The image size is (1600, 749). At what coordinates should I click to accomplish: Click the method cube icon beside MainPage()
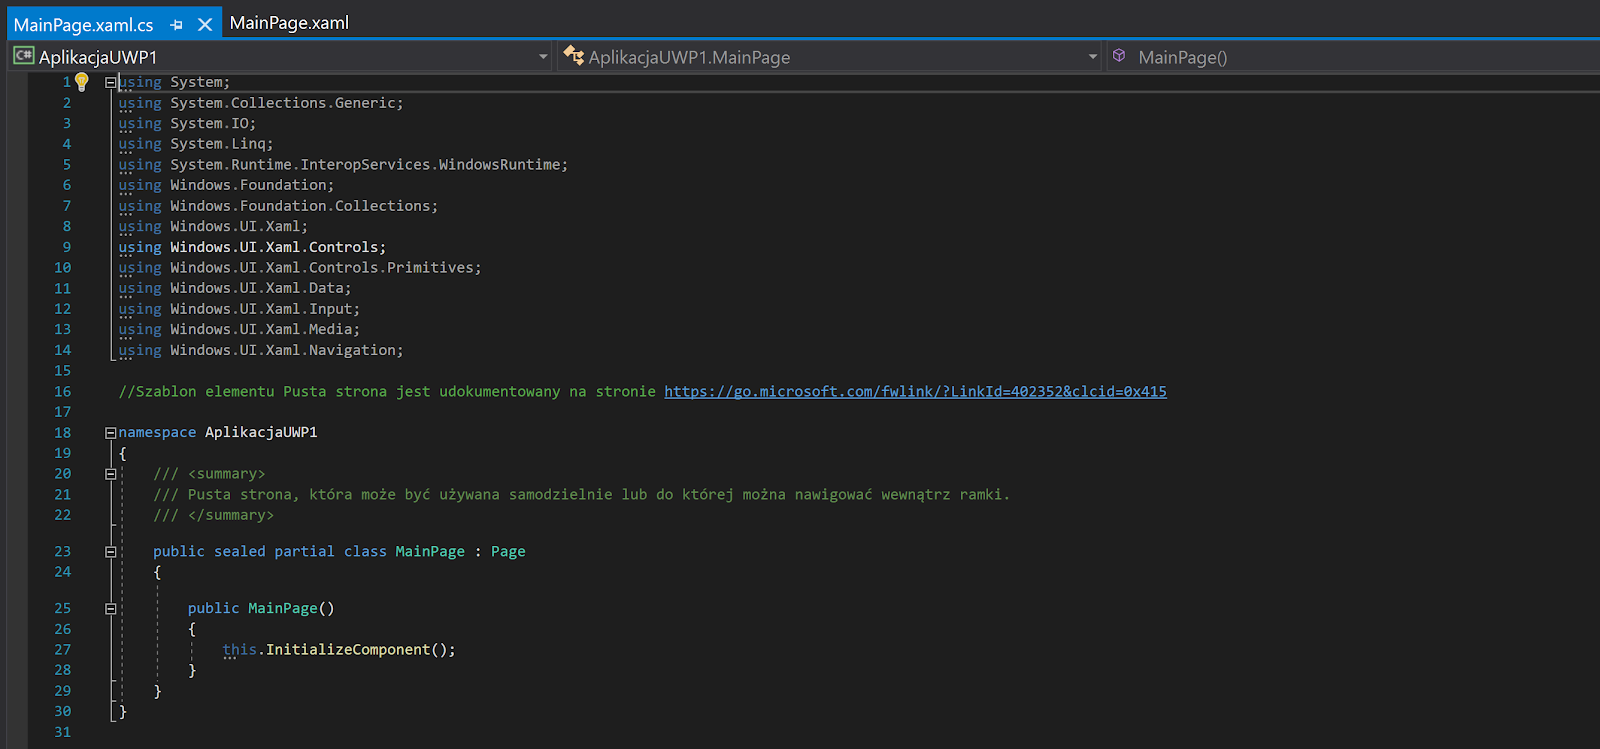point(1120,56)
